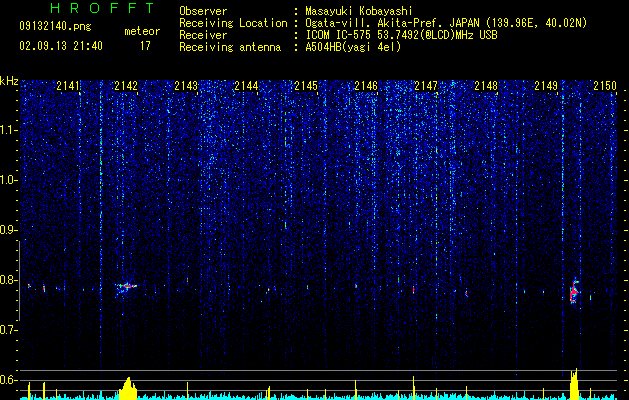The image size is (629, 400).
Task: Click the 0.6 kHz axis label
Action: 8,380
